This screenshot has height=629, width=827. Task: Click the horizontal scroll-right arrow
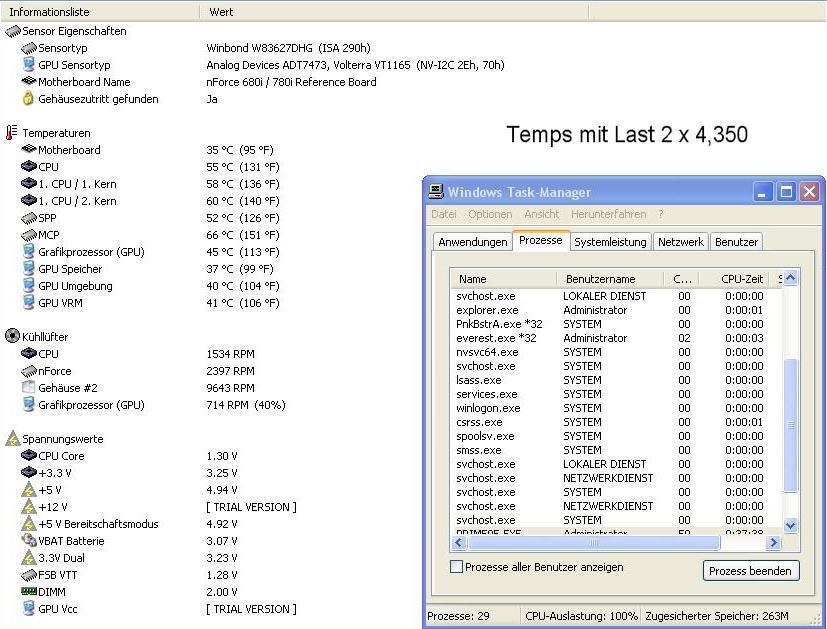tap(774, 543)
